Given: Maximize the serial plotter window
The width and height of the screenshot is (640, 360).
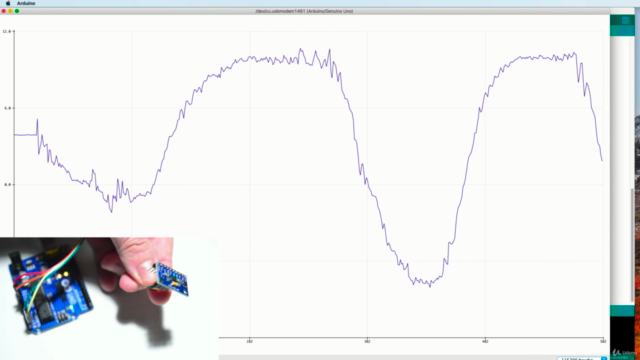Looking at the screenshot, I should (x=17, y=11).
